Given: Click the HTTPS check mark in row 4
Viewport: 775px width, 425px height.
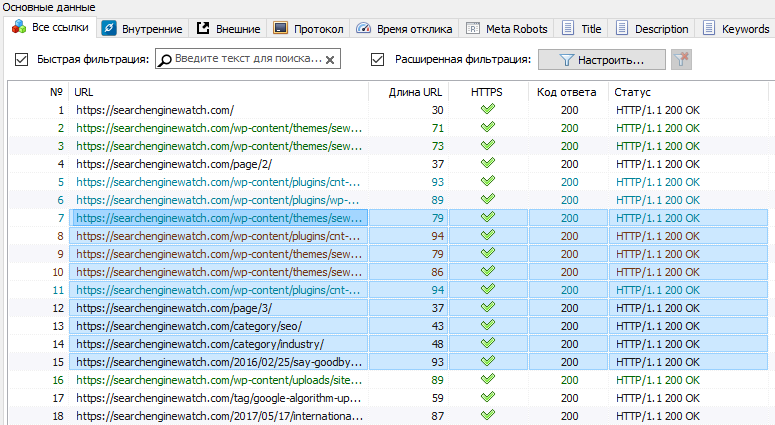Looking at the screenshot, I should (488, 163).
